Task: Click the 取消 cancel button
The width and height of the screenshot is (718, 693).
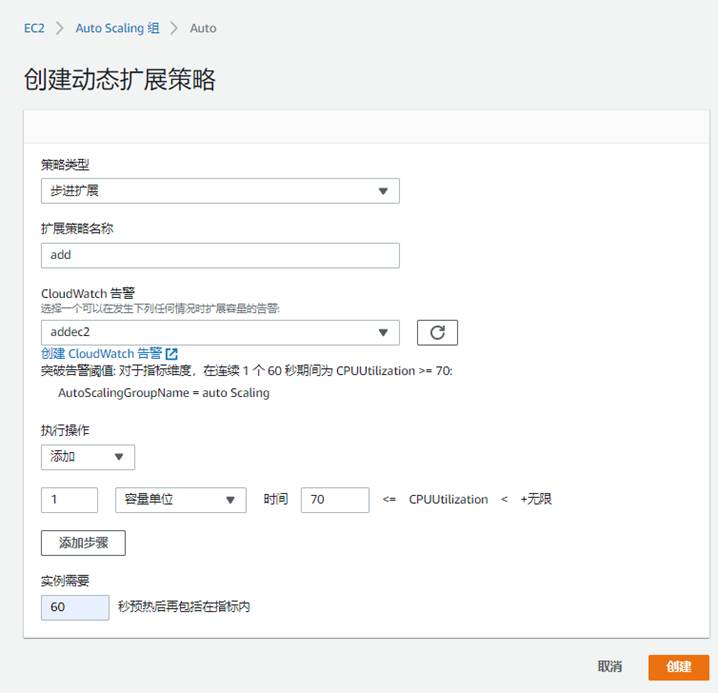Action: tap(609, 667)
